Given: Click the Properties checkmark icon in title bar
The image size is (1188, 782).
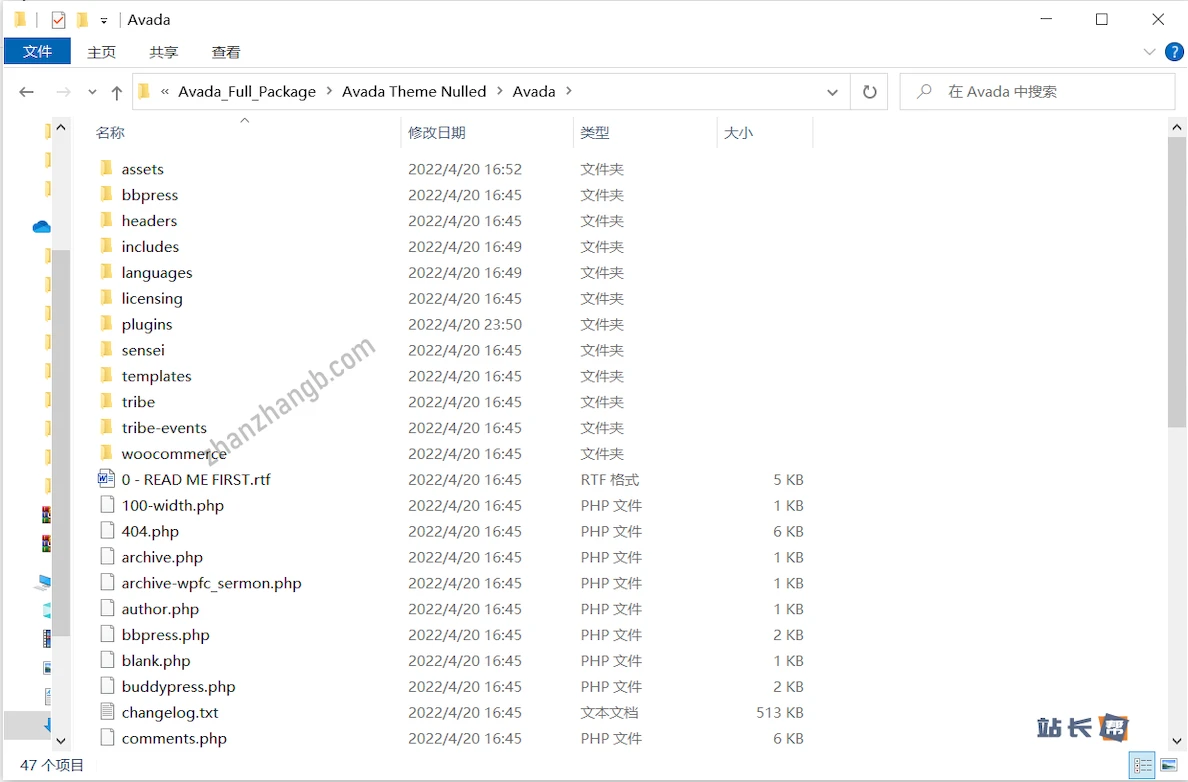Looking at the screenshot, I should [58, 20].
